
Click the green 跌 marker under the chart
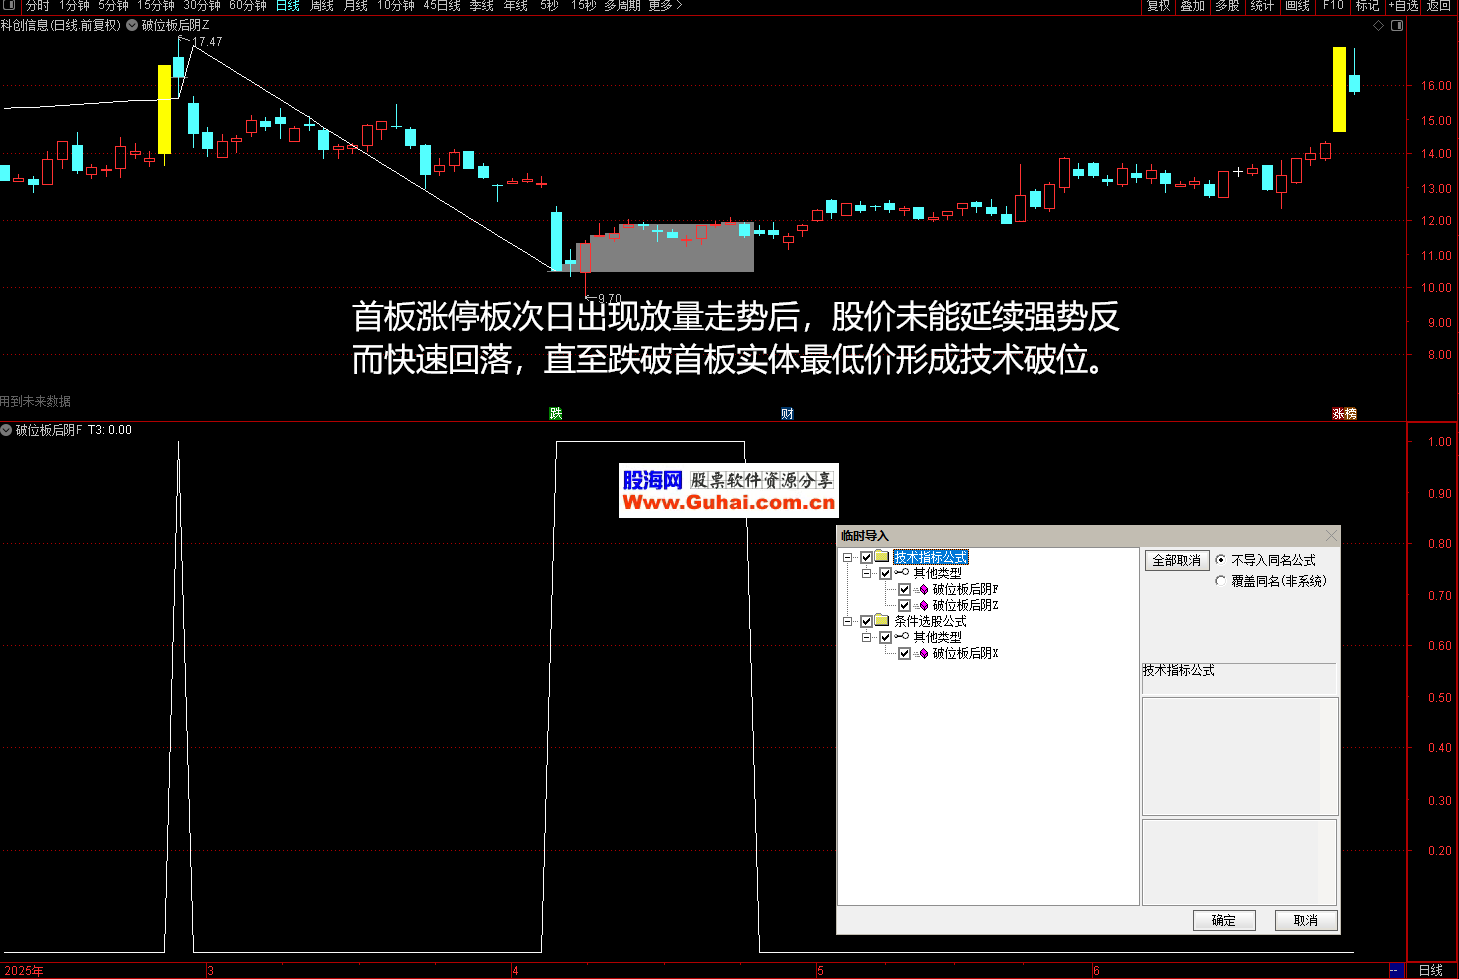(x=556, y=413)
